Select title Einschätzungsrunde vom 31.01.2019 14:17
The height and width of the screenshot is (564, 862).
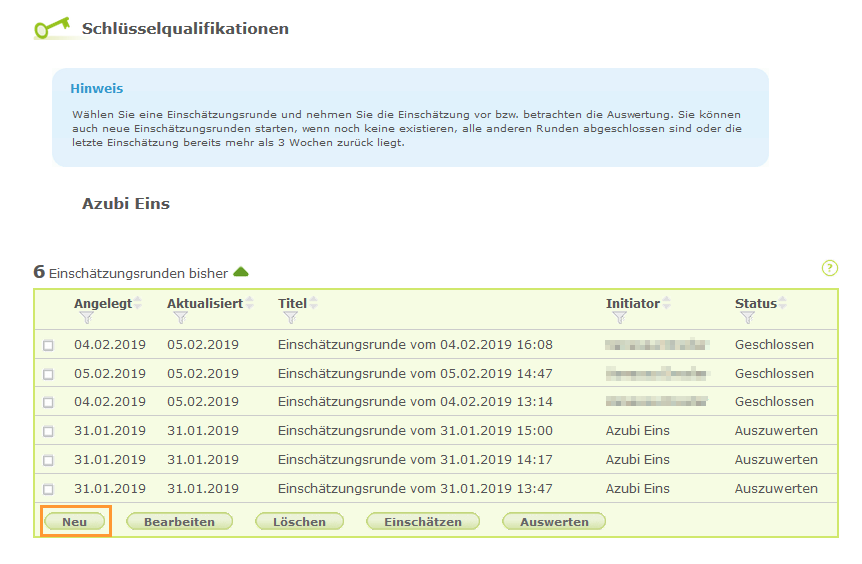pyautogui.click(x=415, y=460)
